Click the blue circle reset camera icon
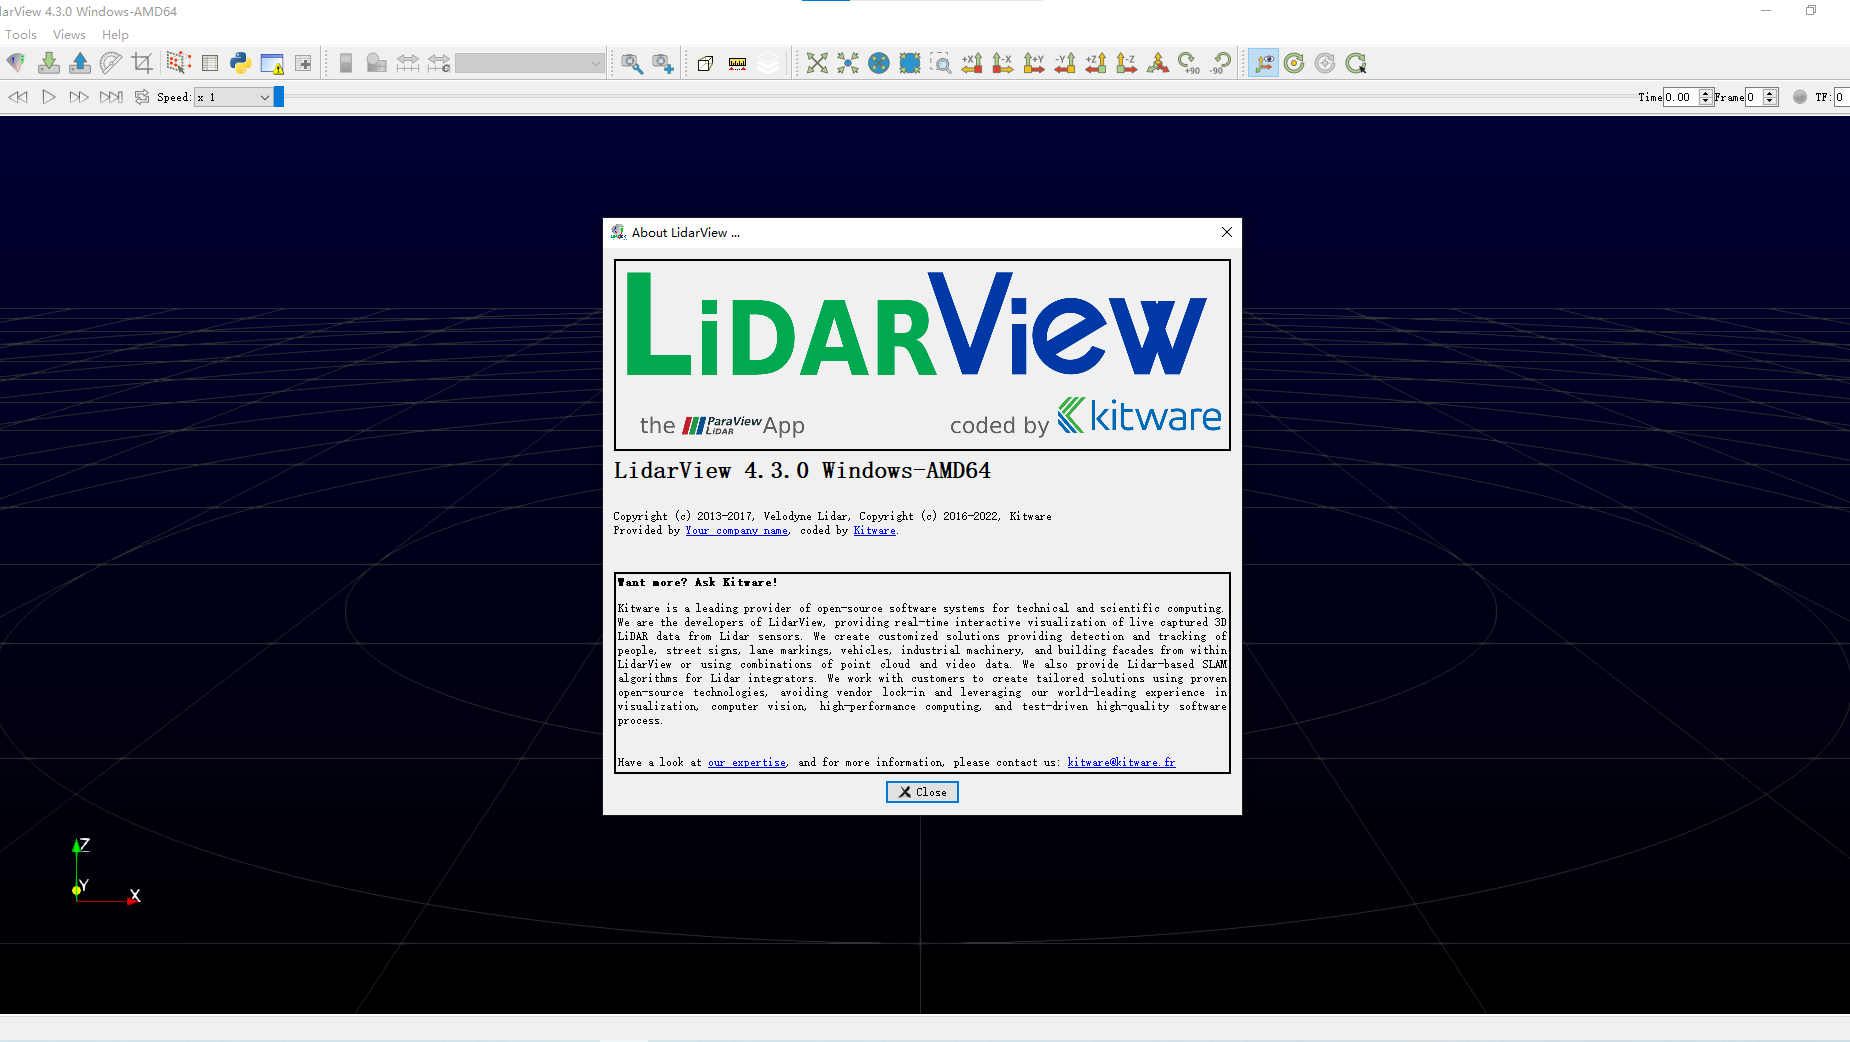 (879, 63)
